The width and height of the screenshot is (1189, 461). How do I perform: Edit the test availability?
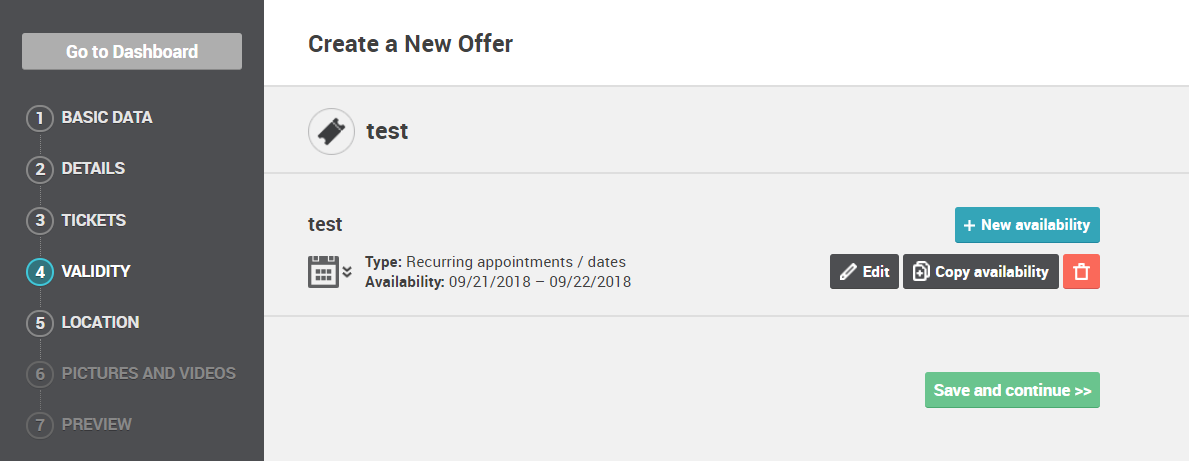[x=864, y=271]
